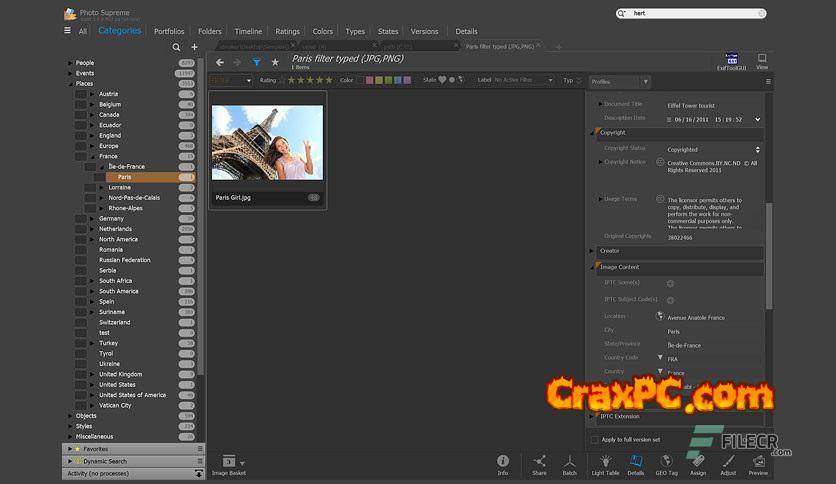Click the Assign icon

[x=698, y=463]
